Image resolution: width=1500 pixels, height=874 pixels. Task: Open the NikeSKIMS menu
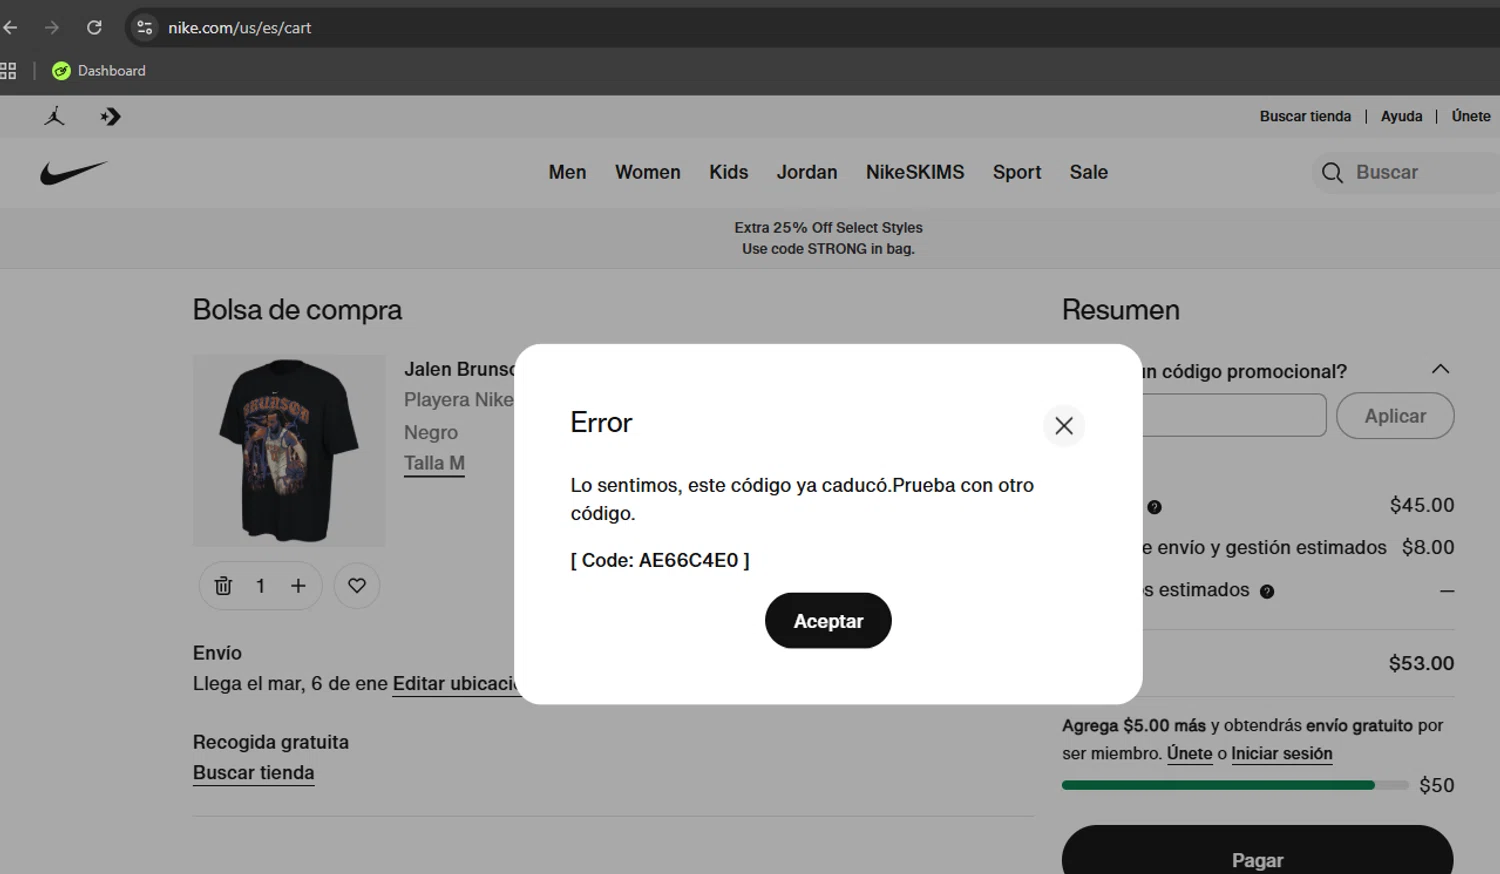tap(915, 172)
